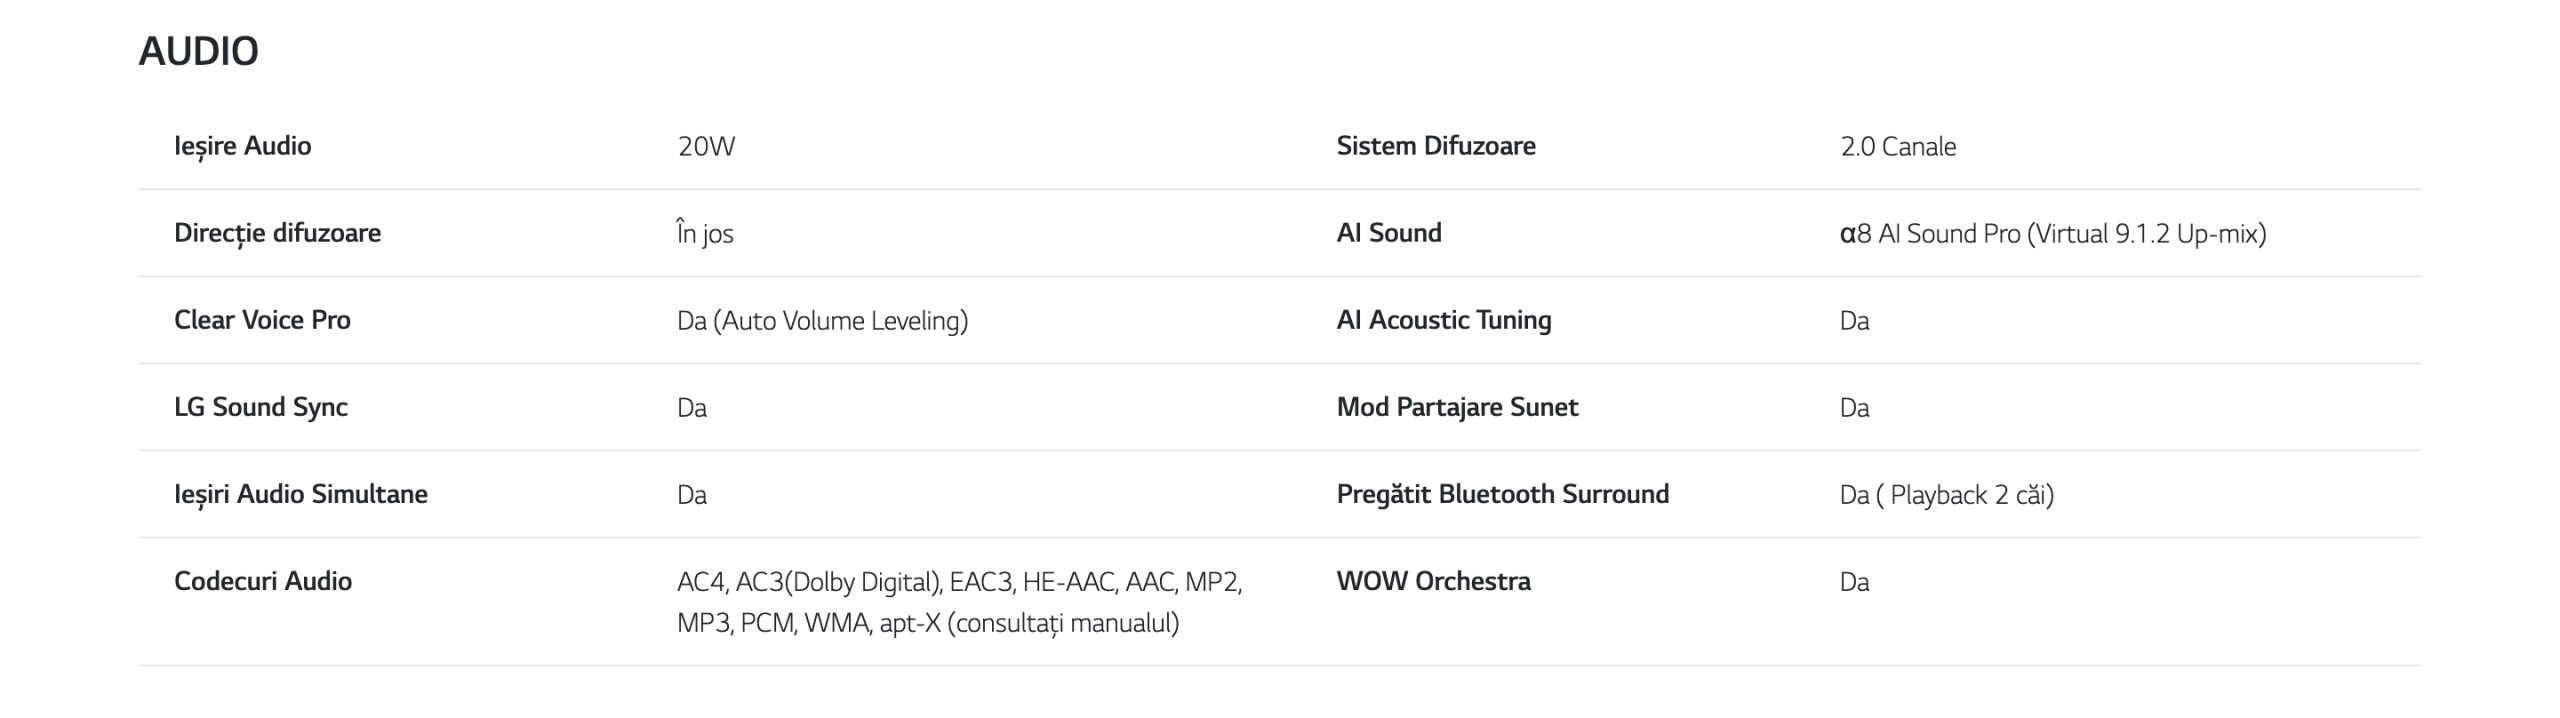Select the Direcție difuzoare label

coord(277,234)
